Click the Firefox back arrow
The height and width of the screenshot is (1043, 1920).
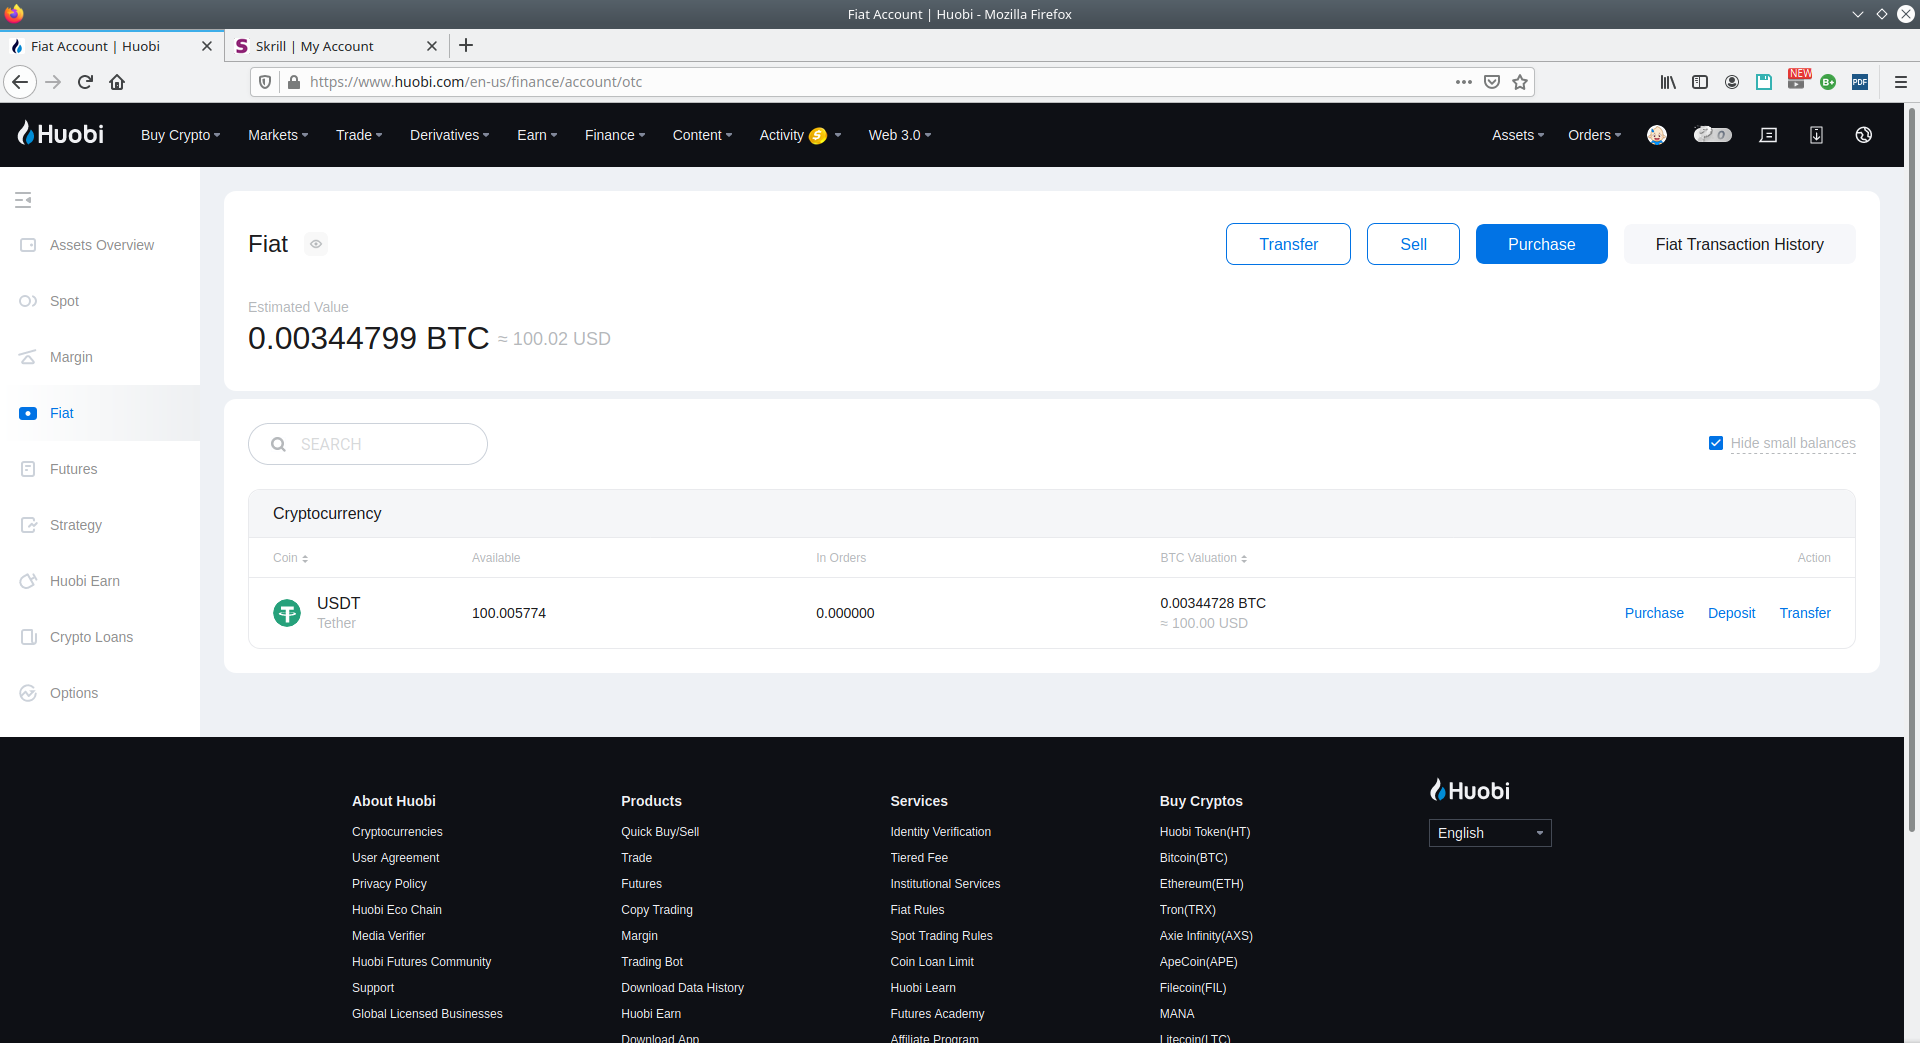(x=20, y=82)
